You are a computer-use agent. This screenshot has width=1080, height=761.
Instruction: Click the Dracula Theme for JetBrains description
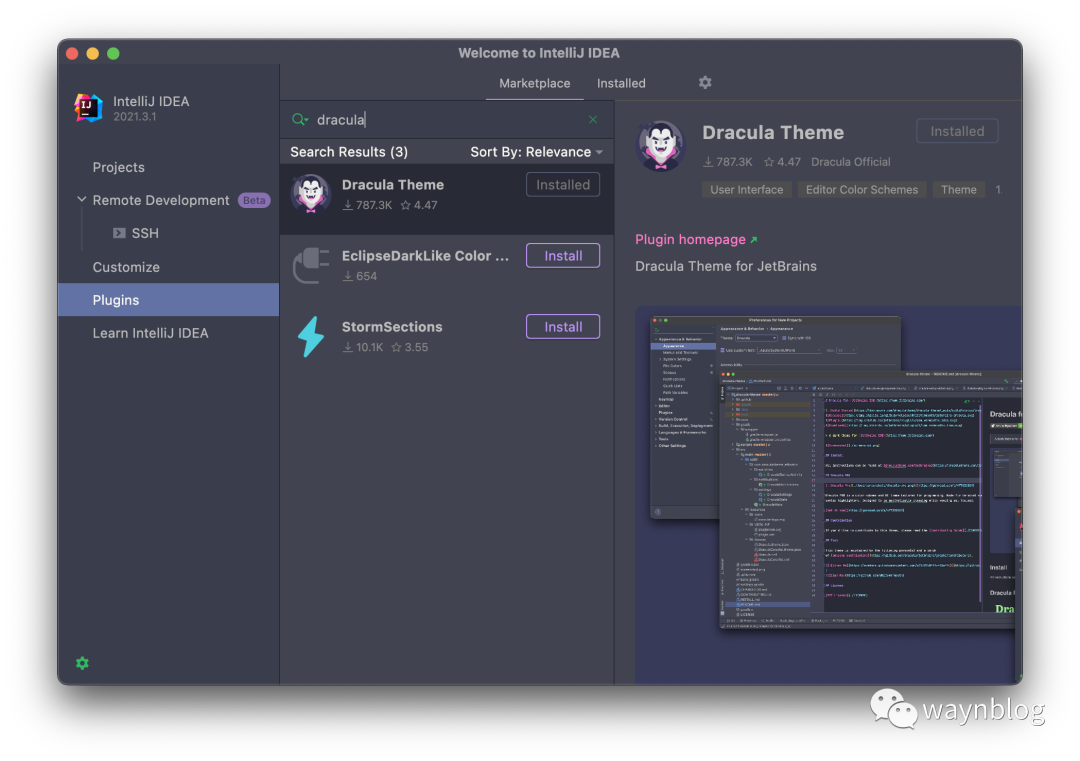(x=726, y=267)
